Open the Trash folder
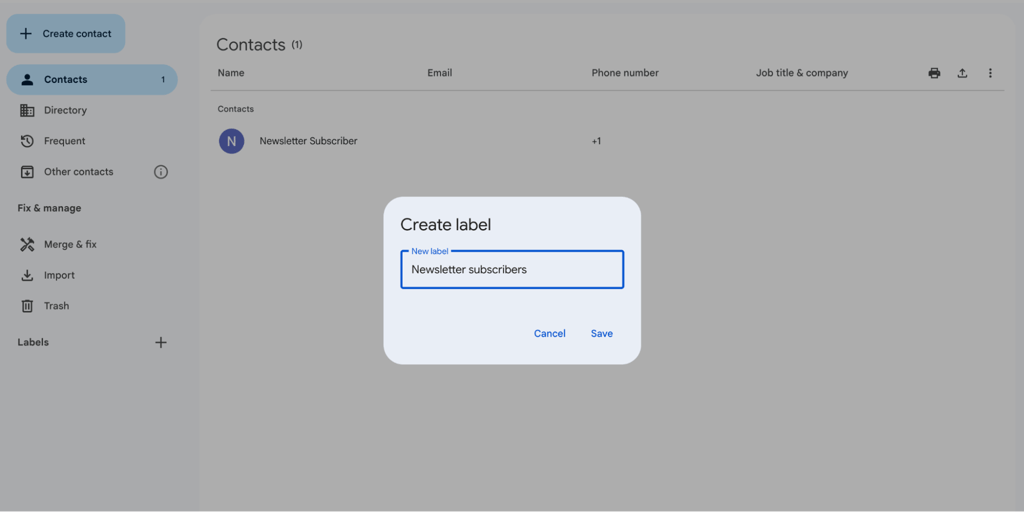 point(56,306)
